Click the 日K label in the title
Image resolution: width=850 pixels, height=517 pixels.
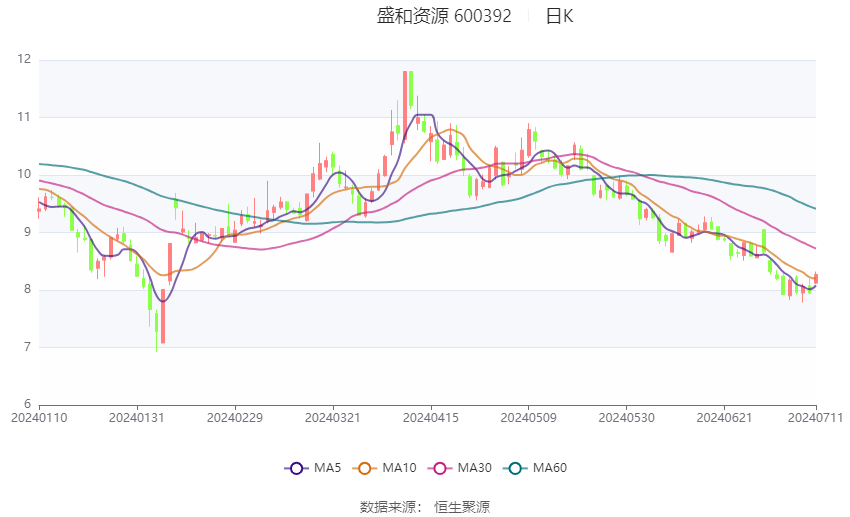(559, 16)
